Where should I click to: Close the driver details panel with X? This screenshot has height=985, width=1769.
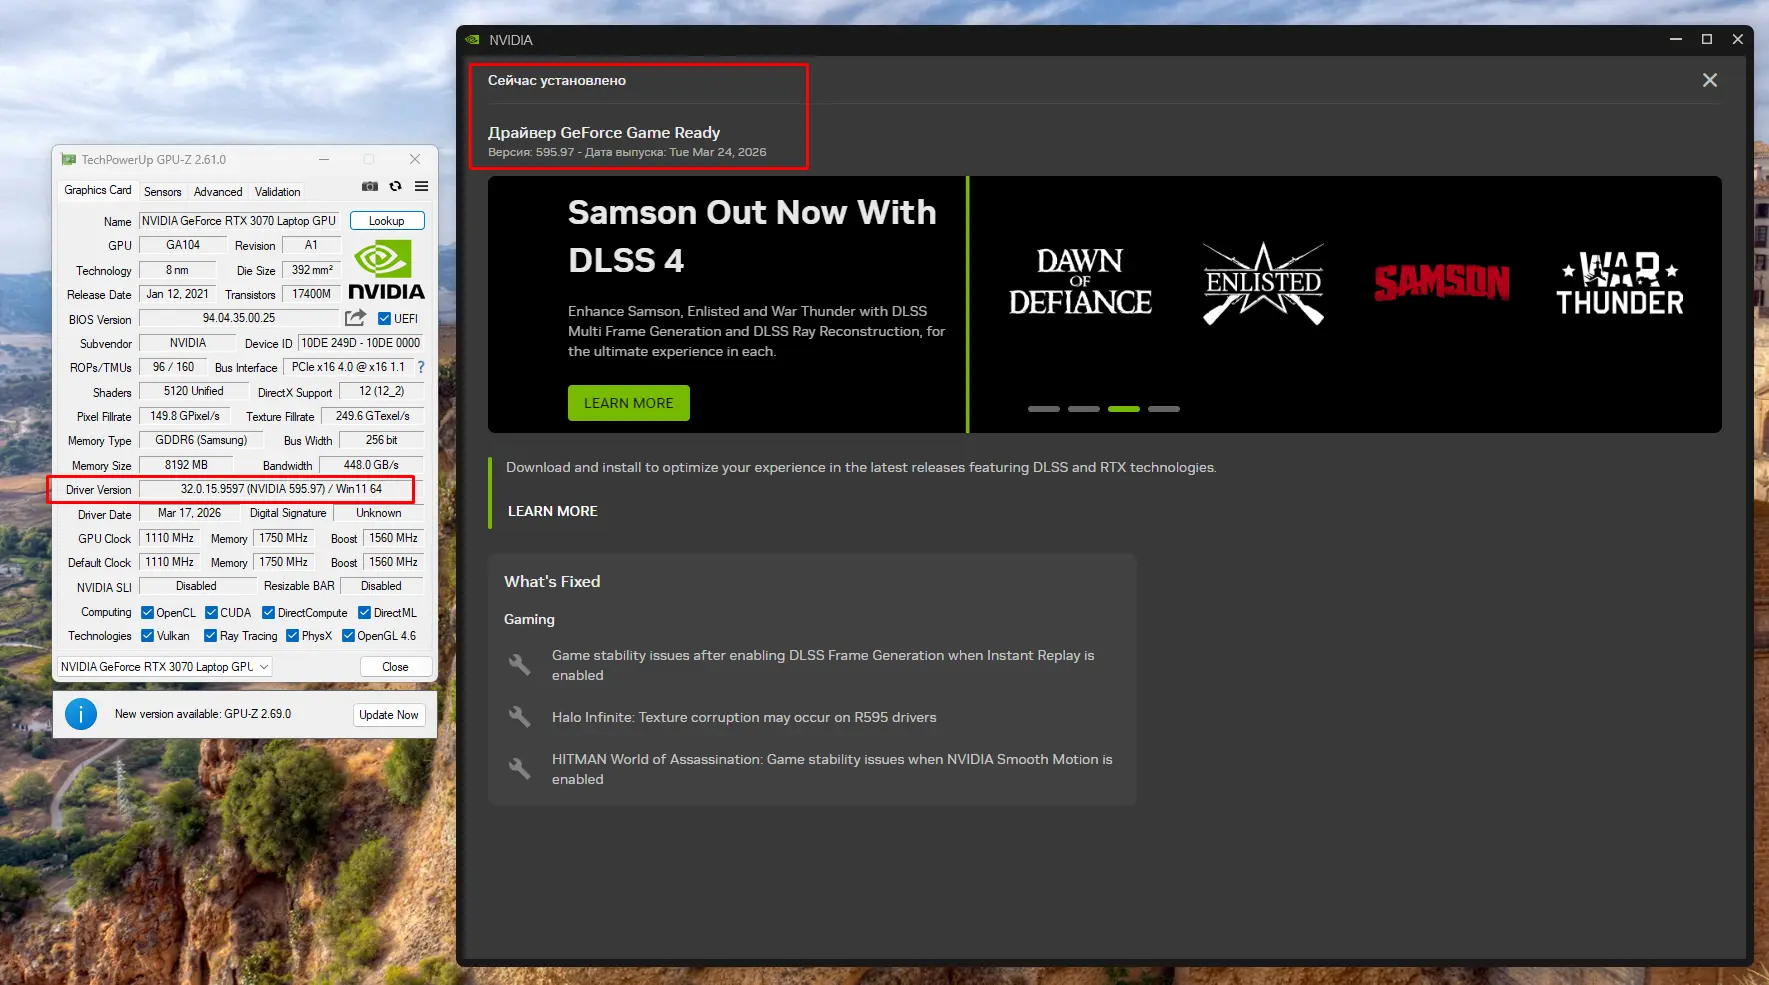click(x=1710, y=80)
